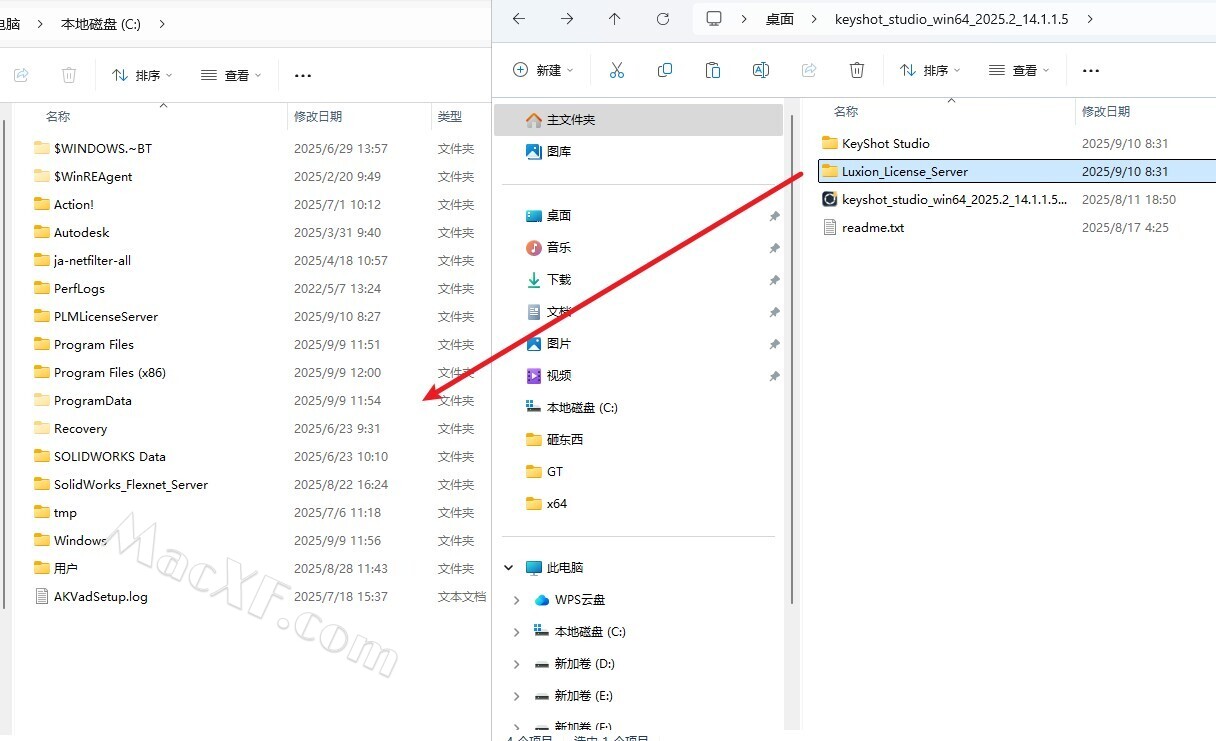Expand the 新加卷 (D:) tree node
The width and height of the screenshot is (1216, 741).
[x=516, y=664]
